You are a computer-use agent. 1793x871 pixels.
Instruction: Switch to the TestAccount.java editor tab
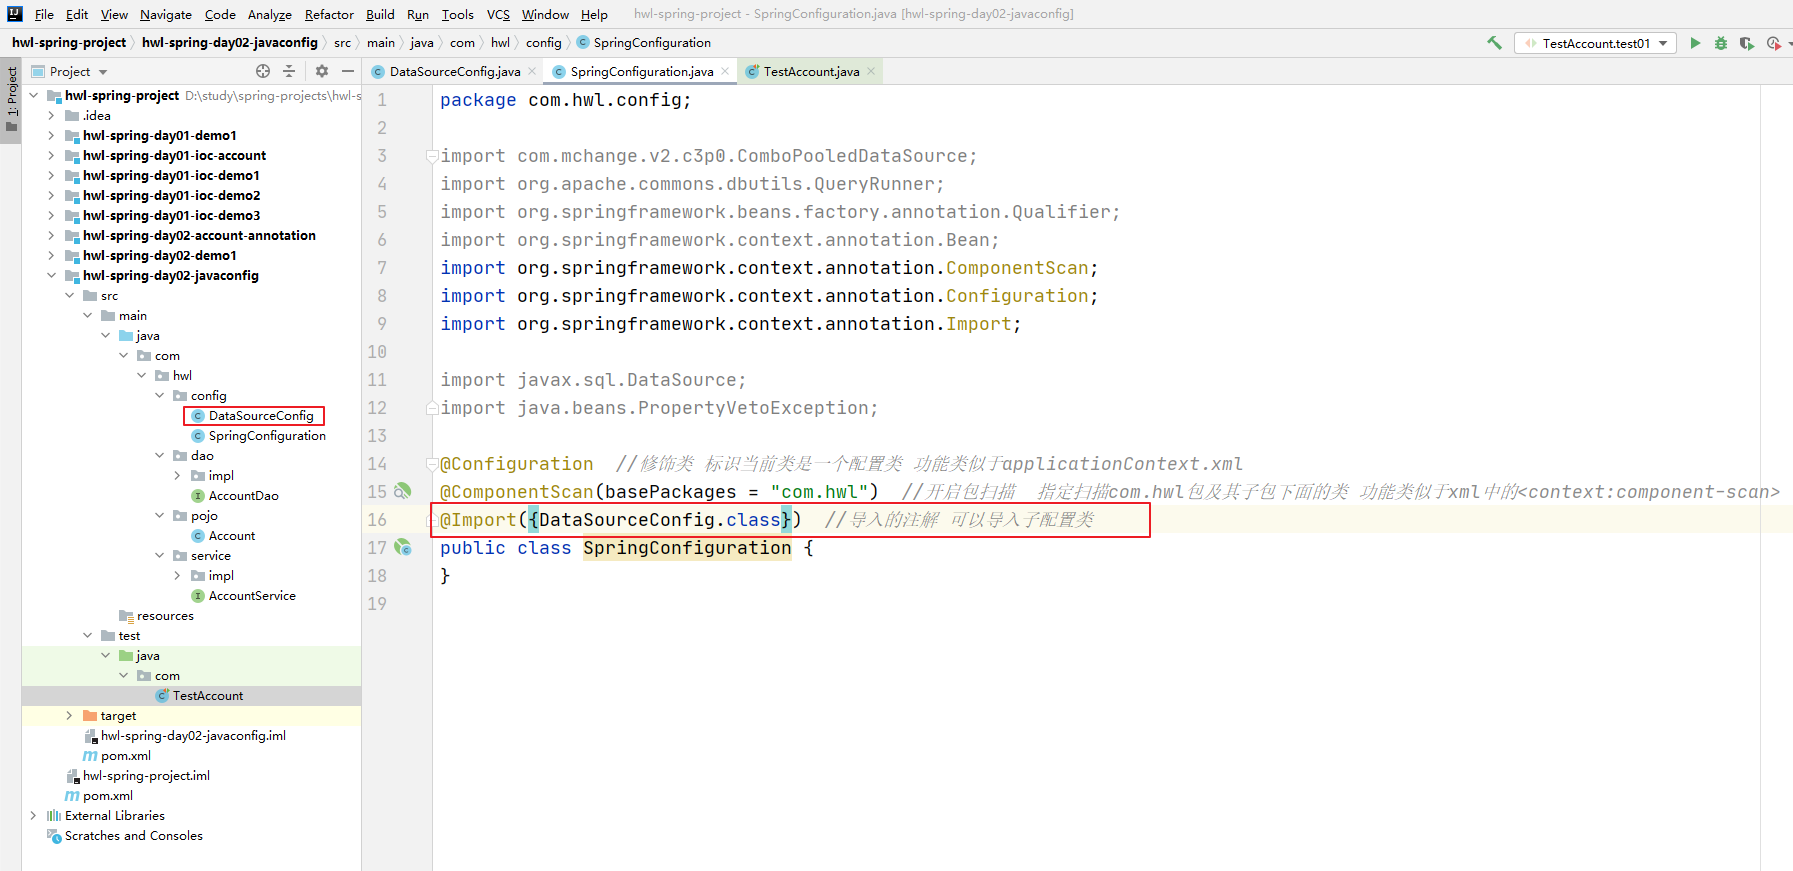[x=811, y=71]
